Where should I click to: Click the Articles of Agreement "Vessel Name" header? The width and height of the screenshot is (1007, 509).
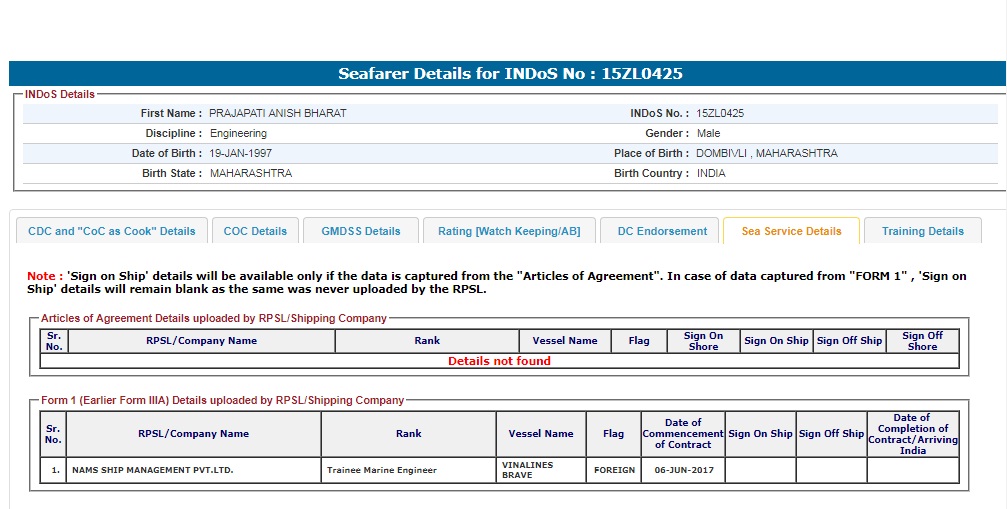pyautogui.click(x=565, y=341)
